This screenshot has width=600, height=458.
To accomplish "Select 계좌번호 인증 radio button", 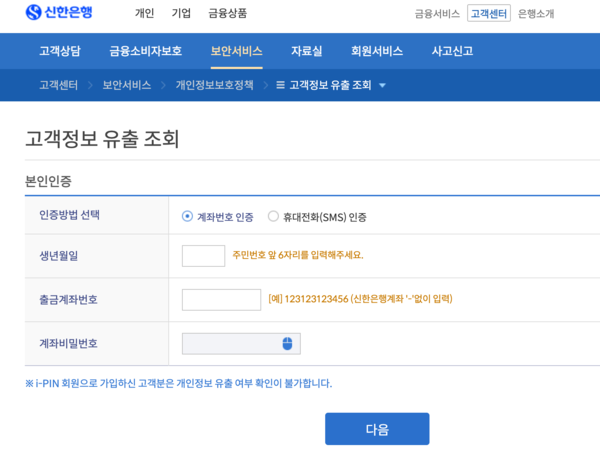I will point(187,217).
